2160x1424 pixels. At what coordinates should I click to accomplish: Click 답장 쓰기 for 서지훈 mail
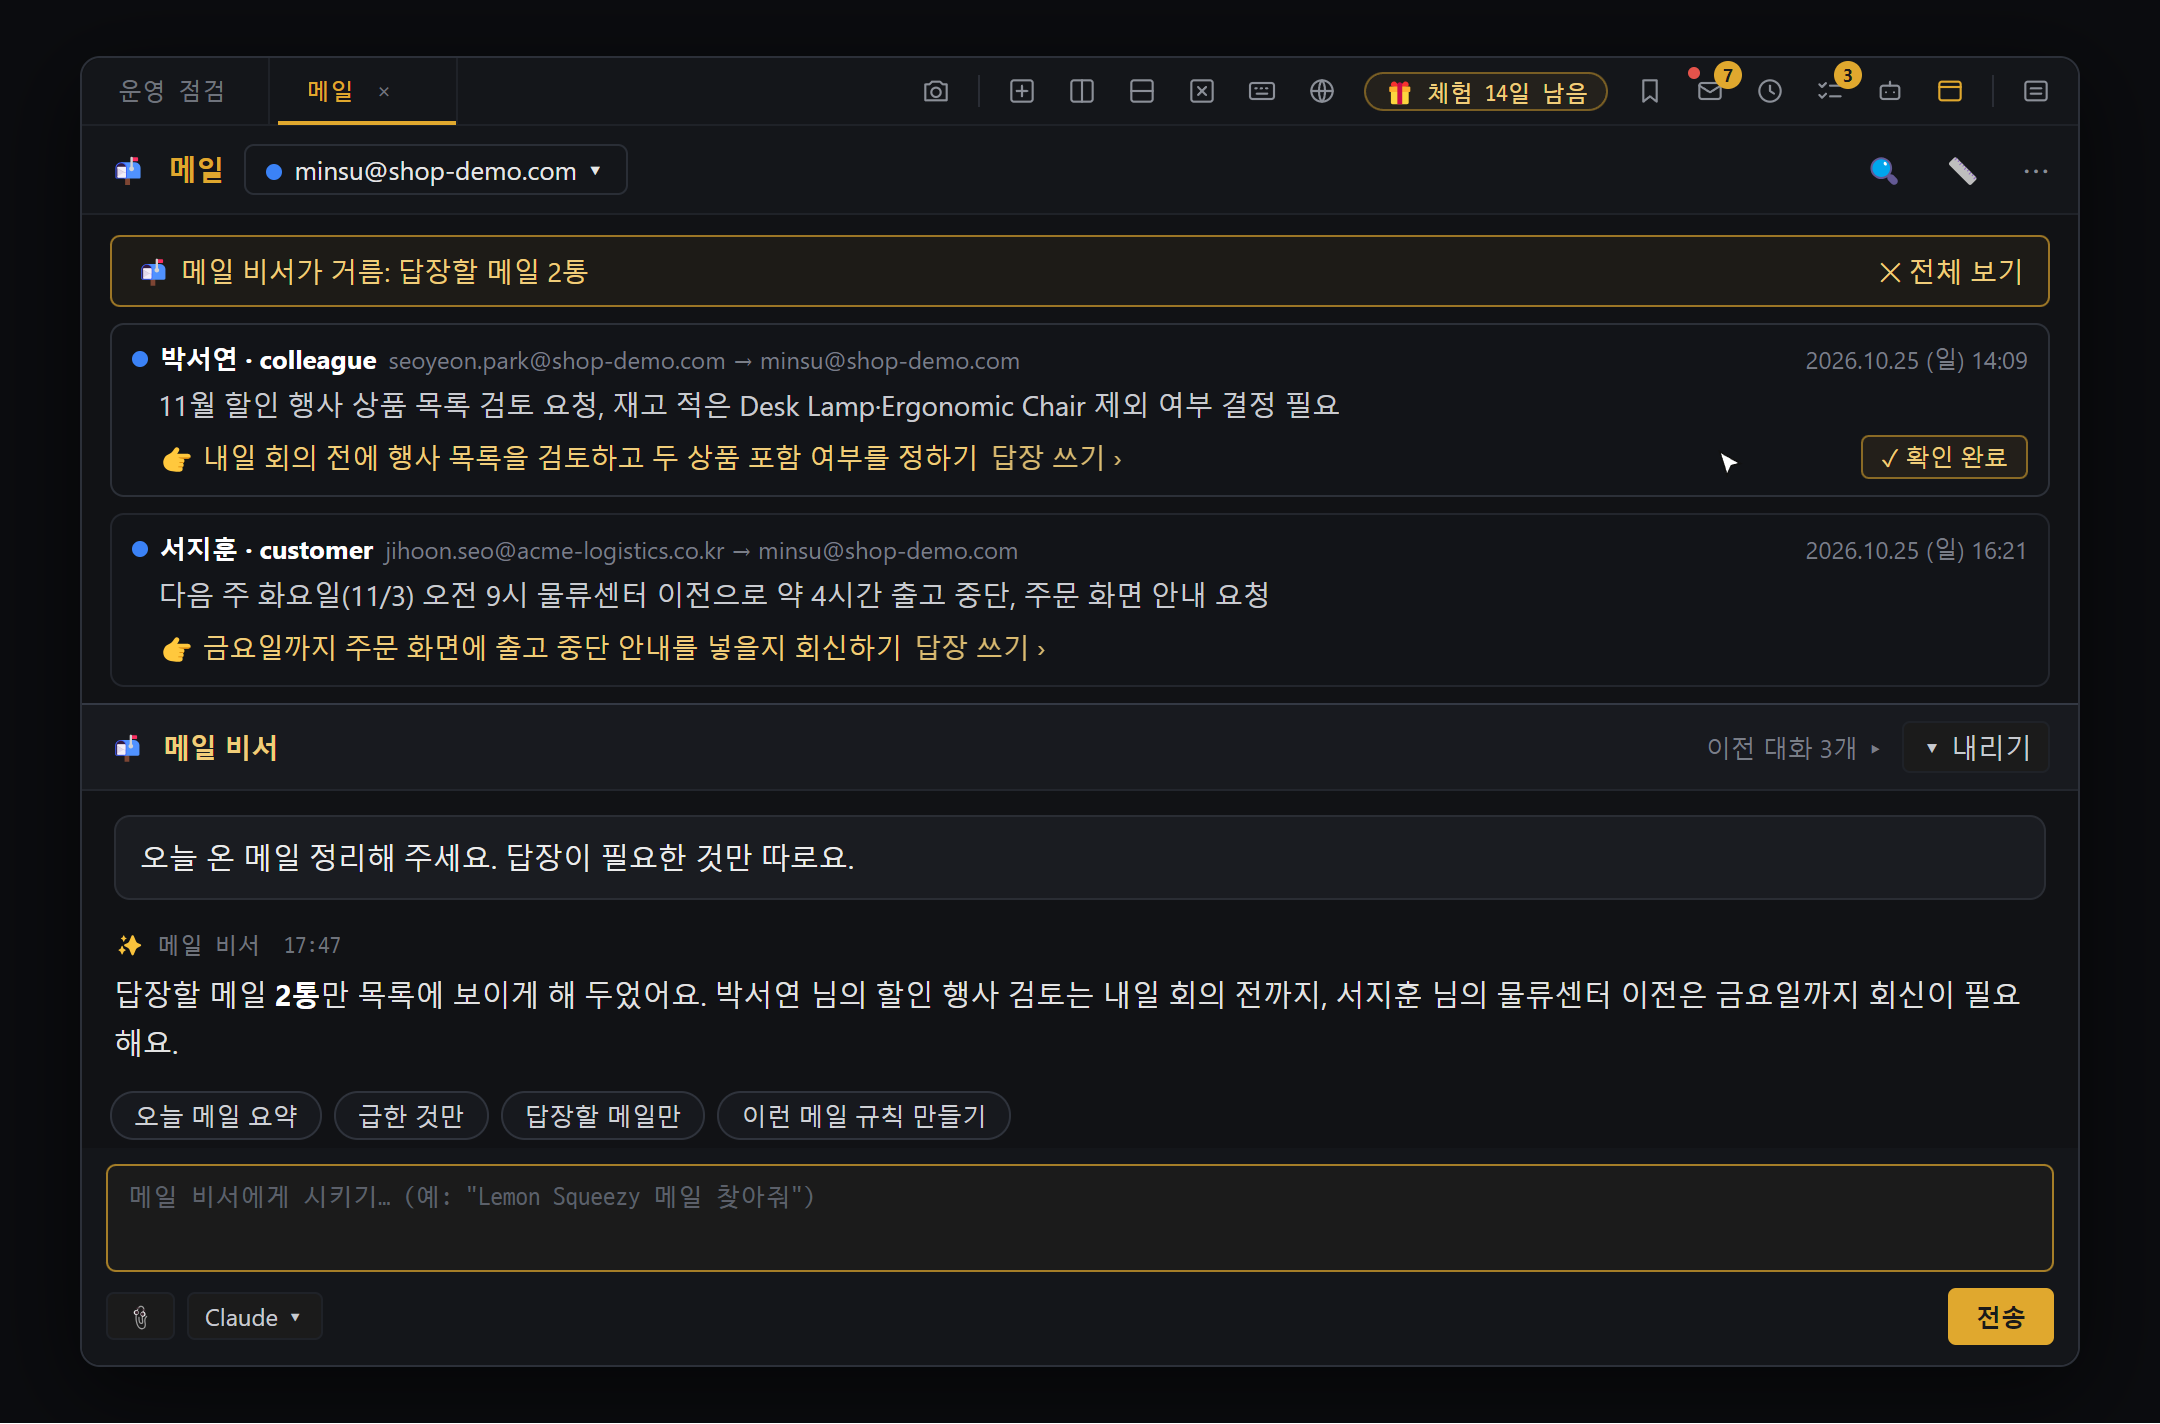980,648
